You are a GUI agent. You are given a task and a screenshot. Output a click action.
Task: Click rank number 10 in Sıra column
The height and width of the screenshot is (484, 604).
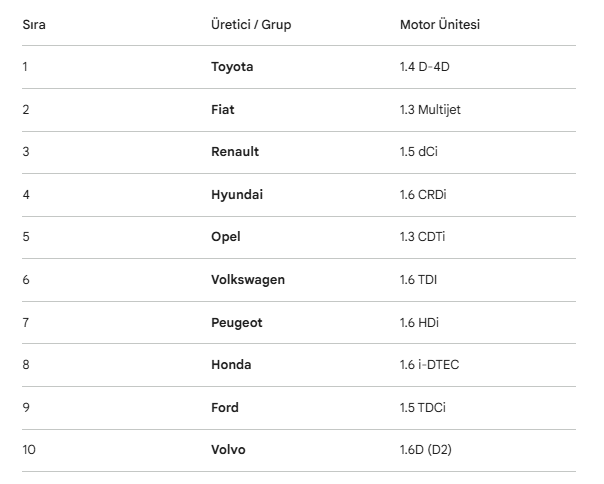coord(29,450)
